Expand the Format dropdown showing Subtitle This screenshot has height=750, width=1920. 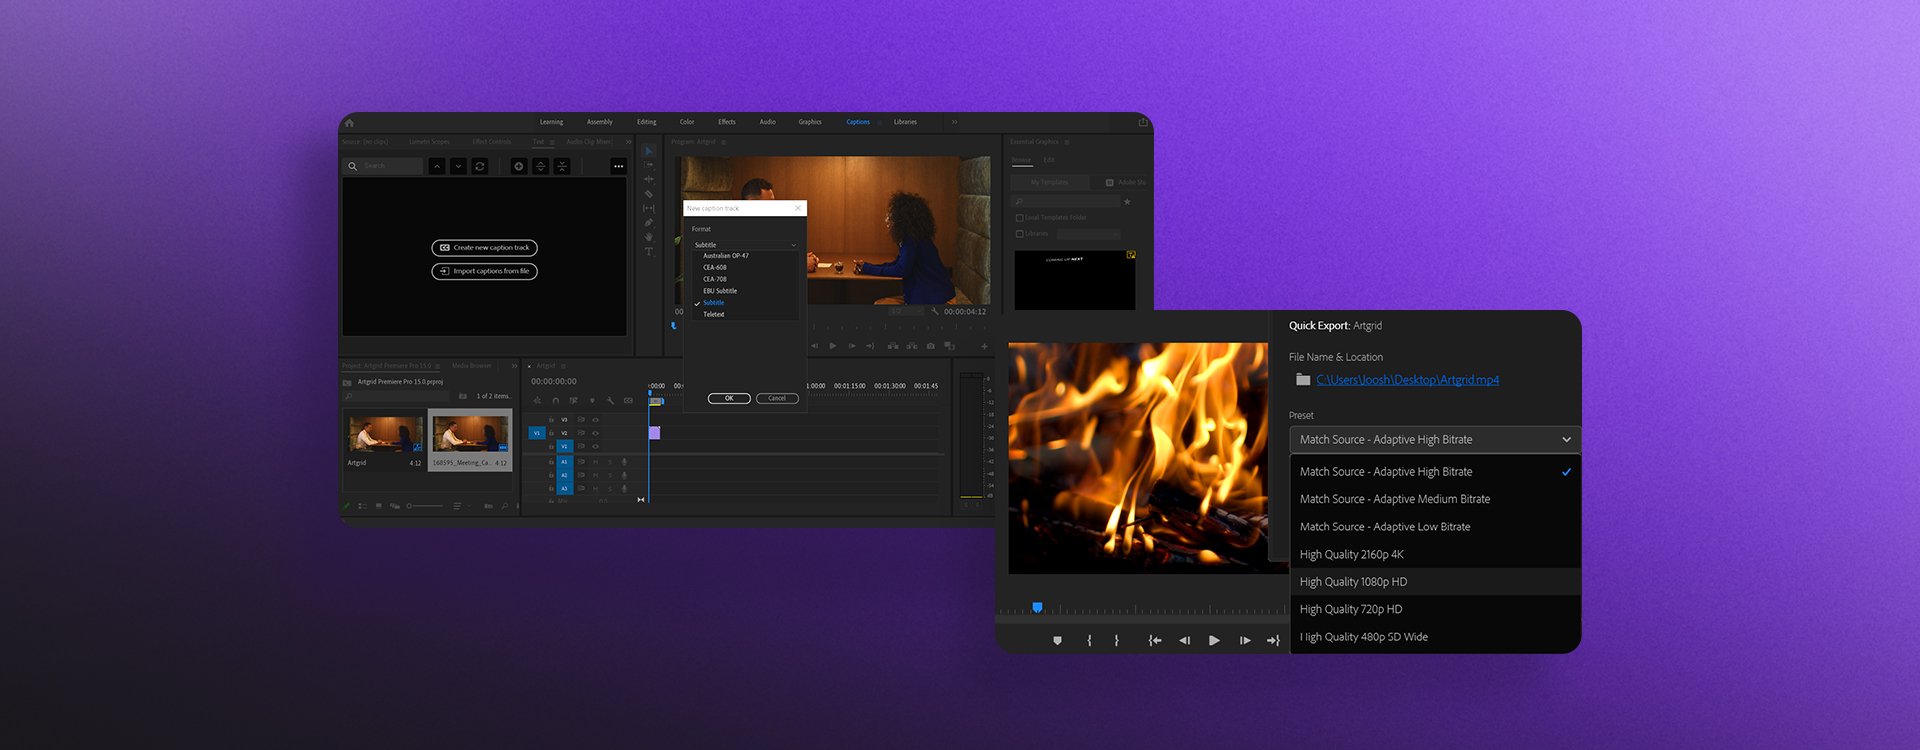click(x=745, y=245)
